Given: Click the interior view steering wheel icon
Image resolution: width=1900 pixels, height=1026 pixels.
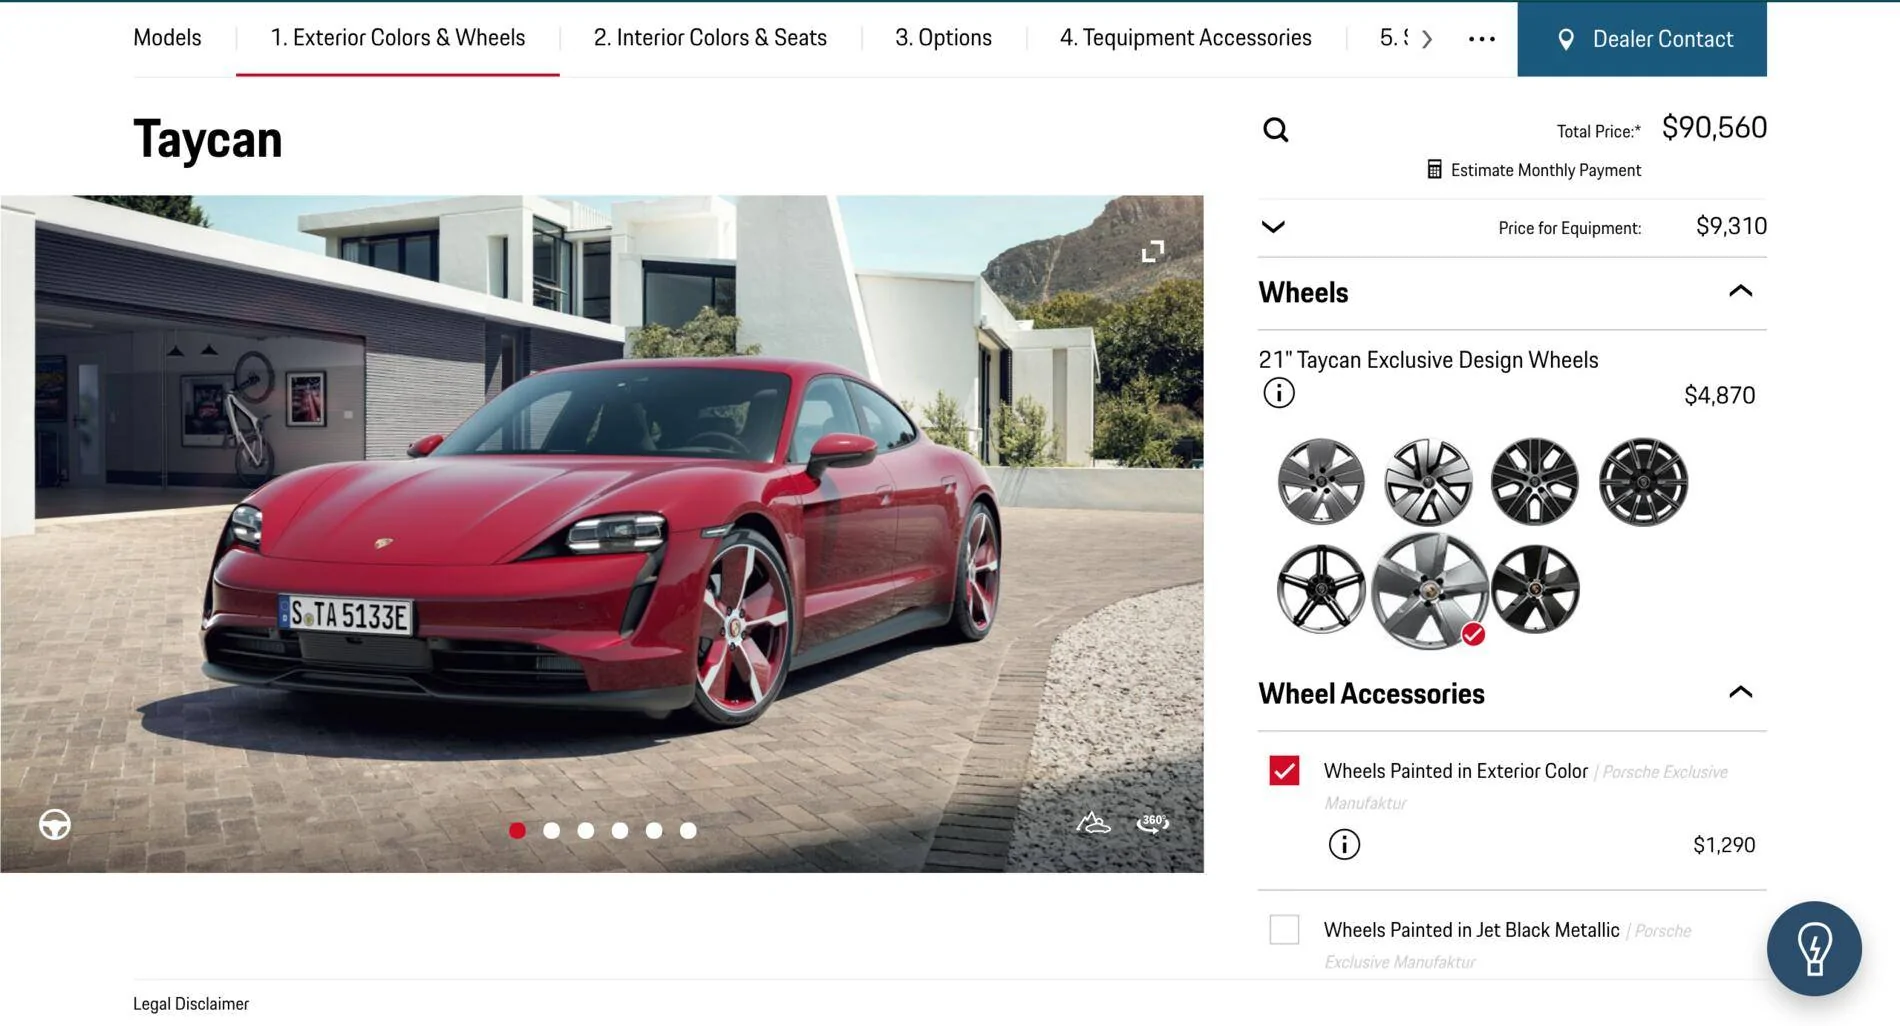Looking at the screenshot, I should click(x=55, y=824).
